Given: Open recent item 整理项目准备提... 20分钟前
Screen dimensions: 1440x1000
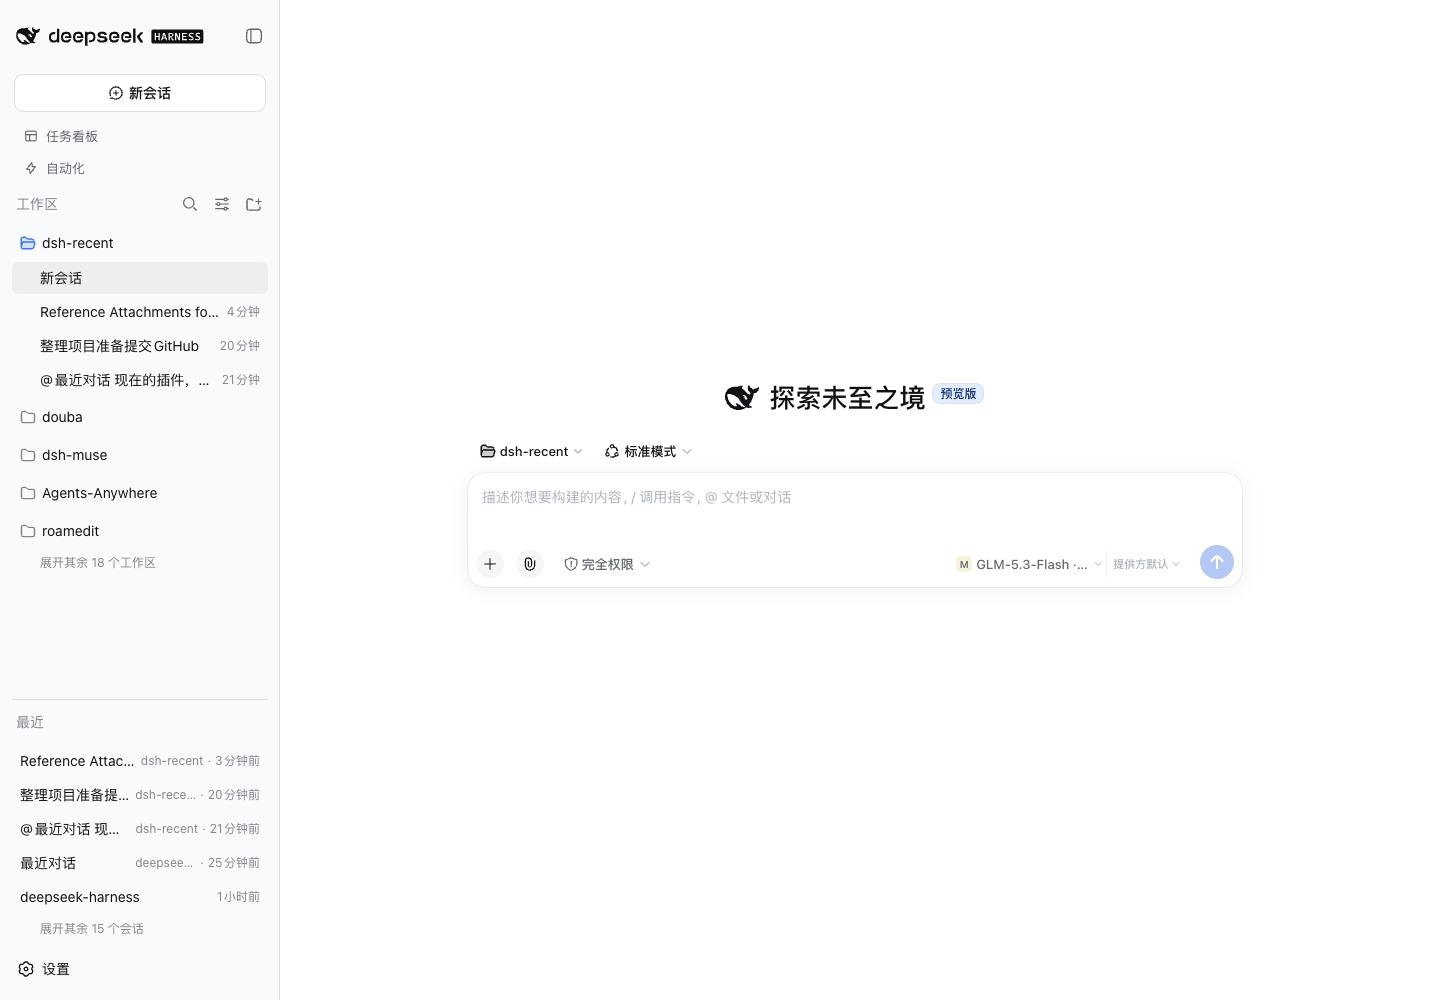Looking at the screenshot, I should coord(140,795).
